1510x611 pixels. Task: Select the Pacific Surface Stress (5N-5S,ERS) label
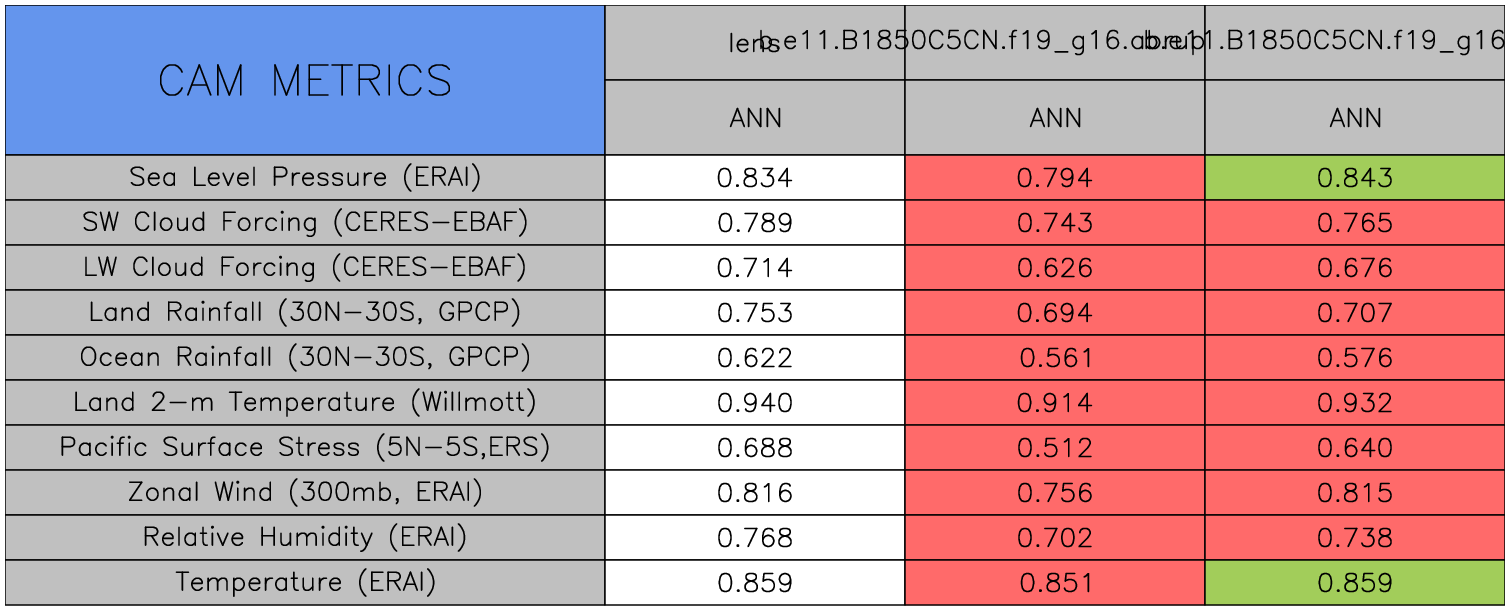[x=305, y=448]
